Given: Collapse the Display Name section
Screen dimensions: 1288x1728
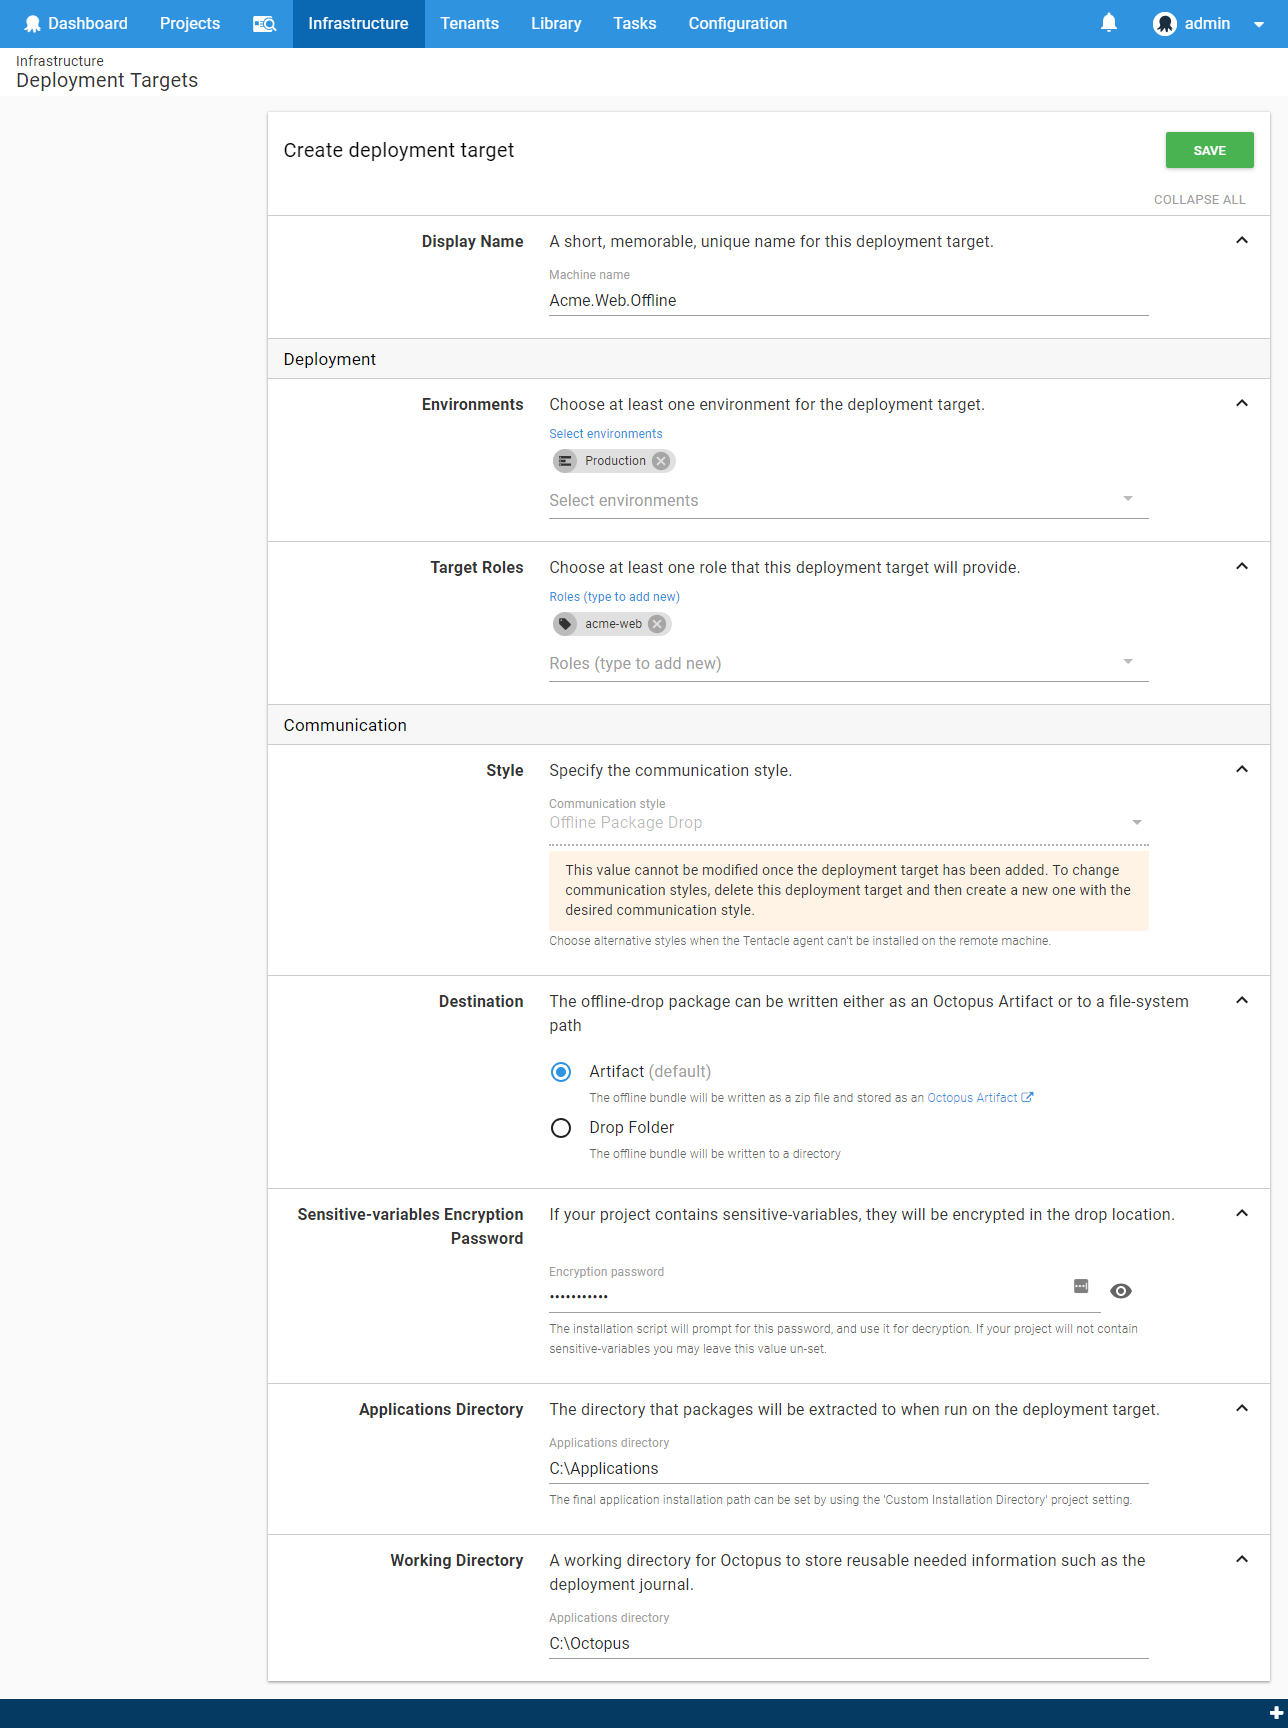Looking at the screenshot, I should pos(1242,241).
